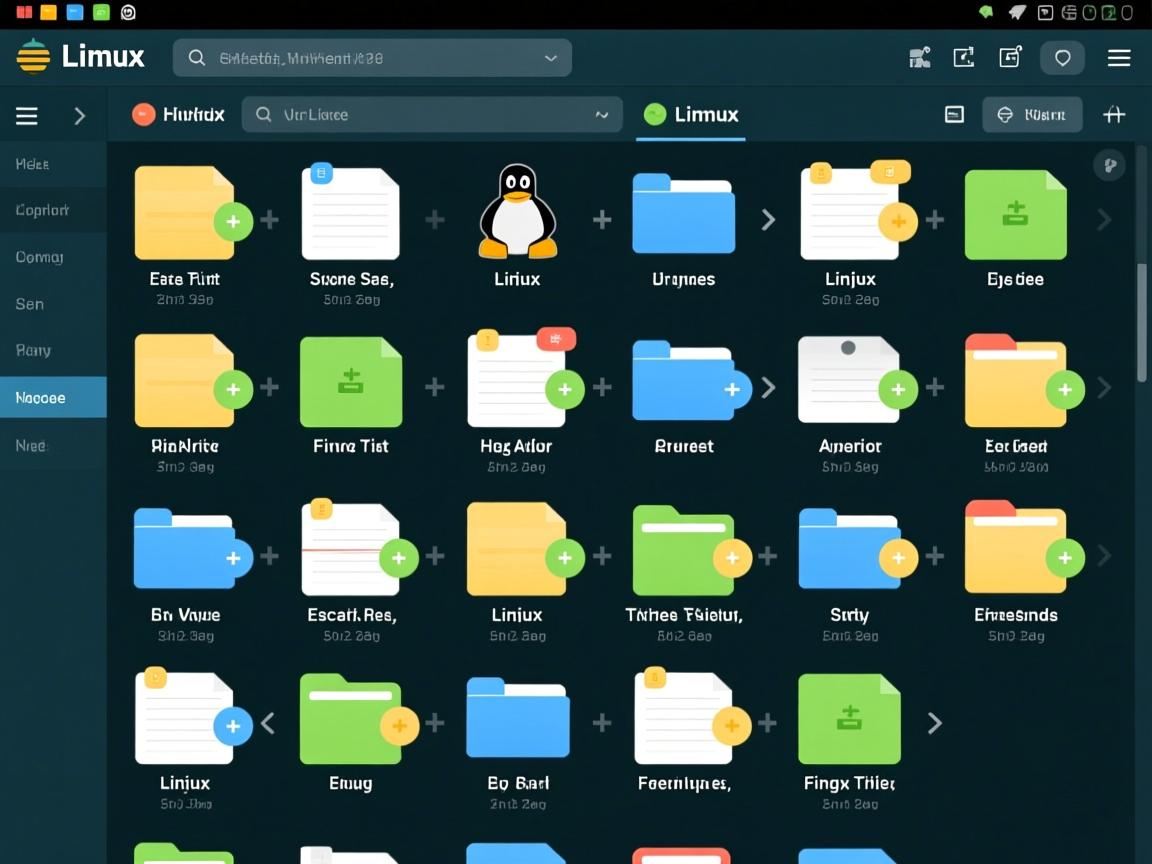Switch to the Hurhdx tab
Image resolution: width=1152 pixels, height=864 pixels.
coord(178,114)
